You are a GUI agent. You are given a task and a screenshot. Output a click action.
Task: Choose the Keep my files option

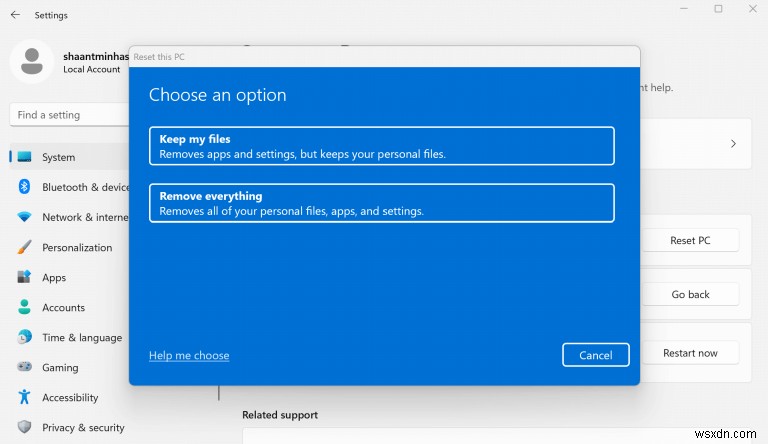pos(382,146)
